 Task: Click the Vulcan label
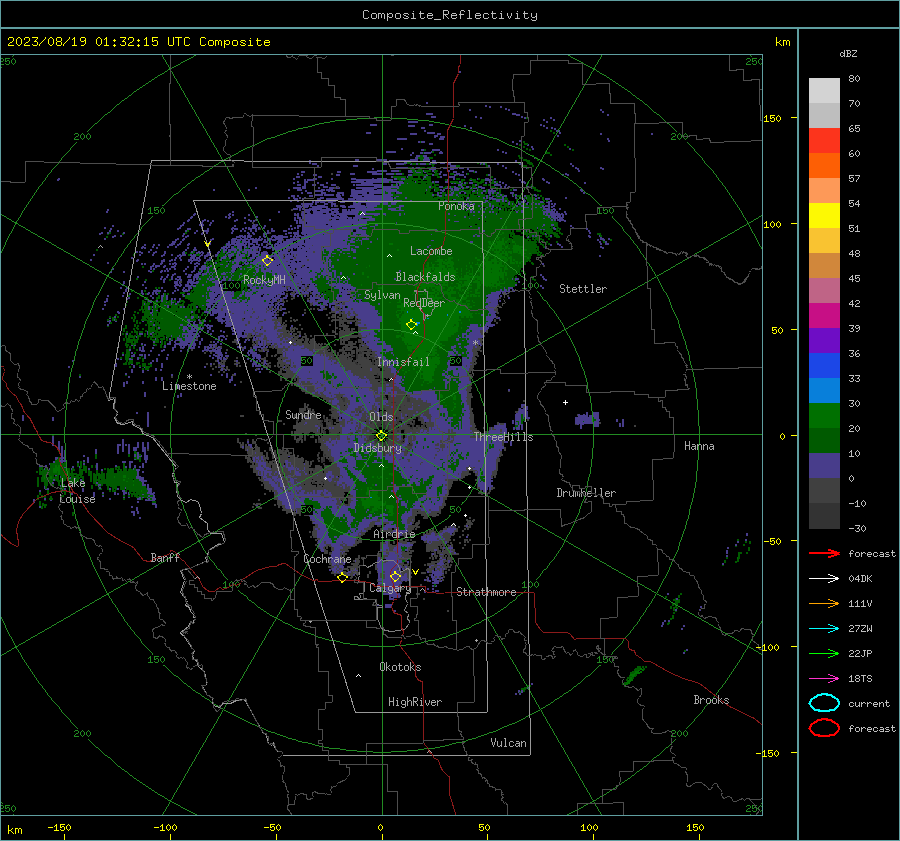coord(509,743)
